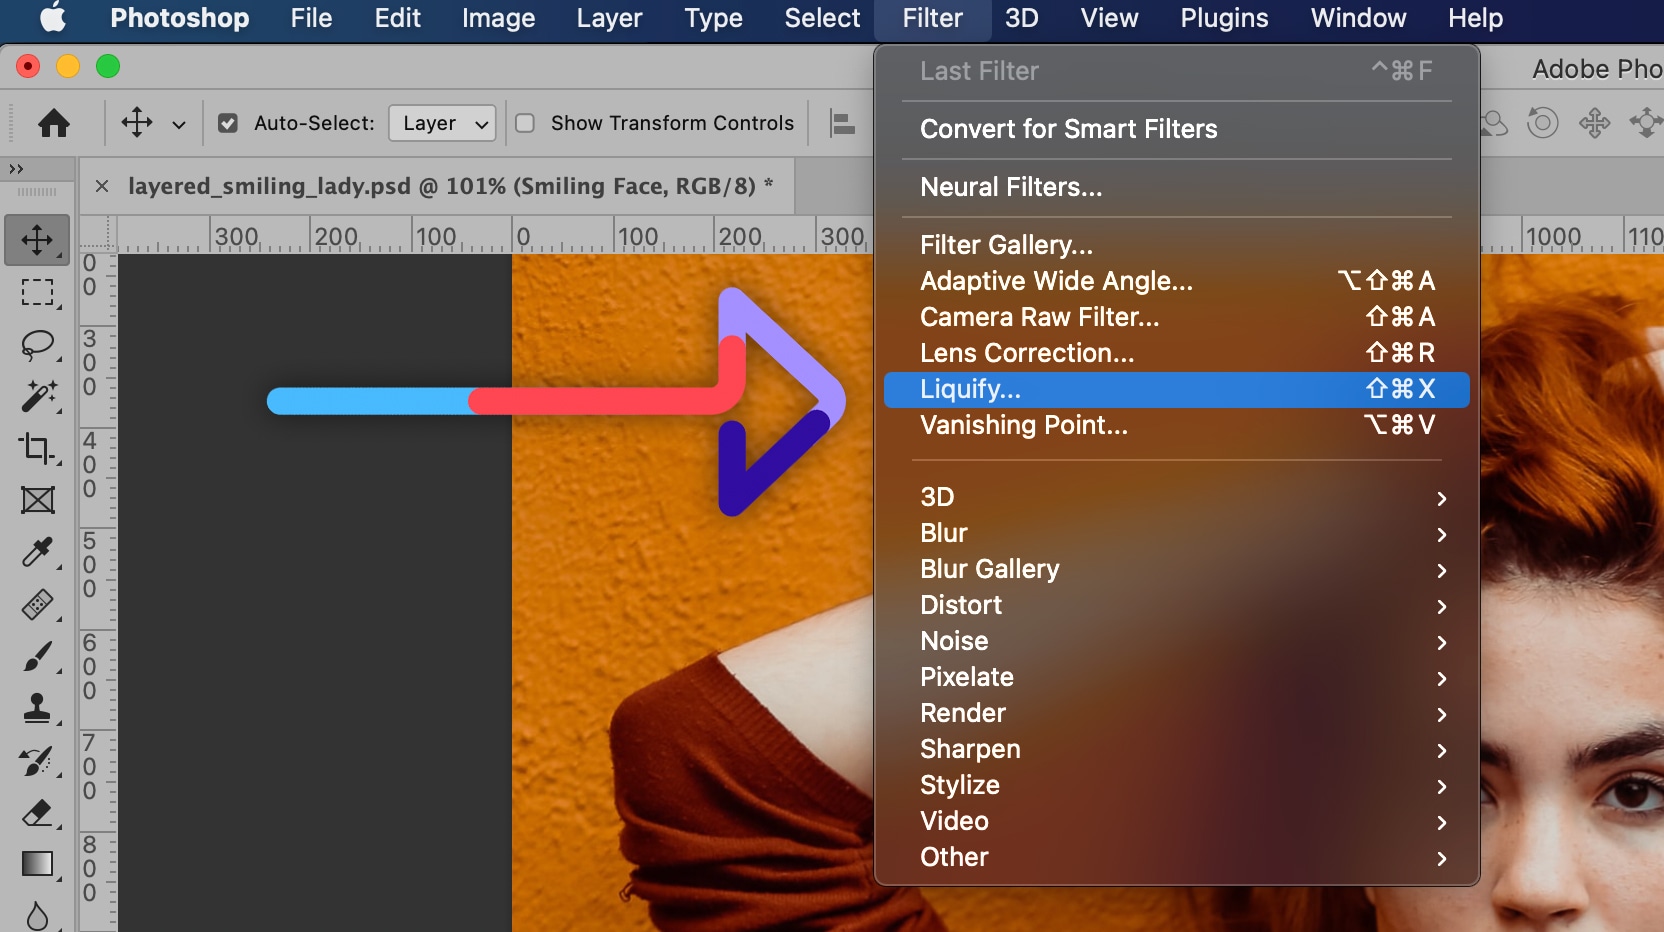This screenshot has width=1664, height=932.
Task: Activate the Crop tool
Action: tap(37, 448)
